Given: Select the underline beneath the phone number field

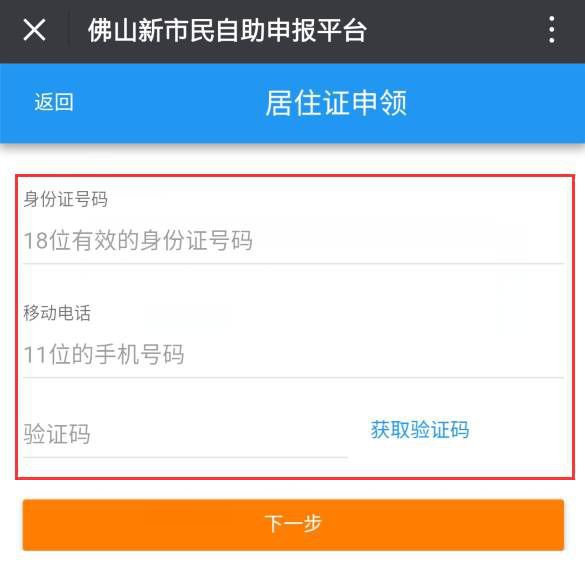Looking at the screenshot, I should 294,378.
